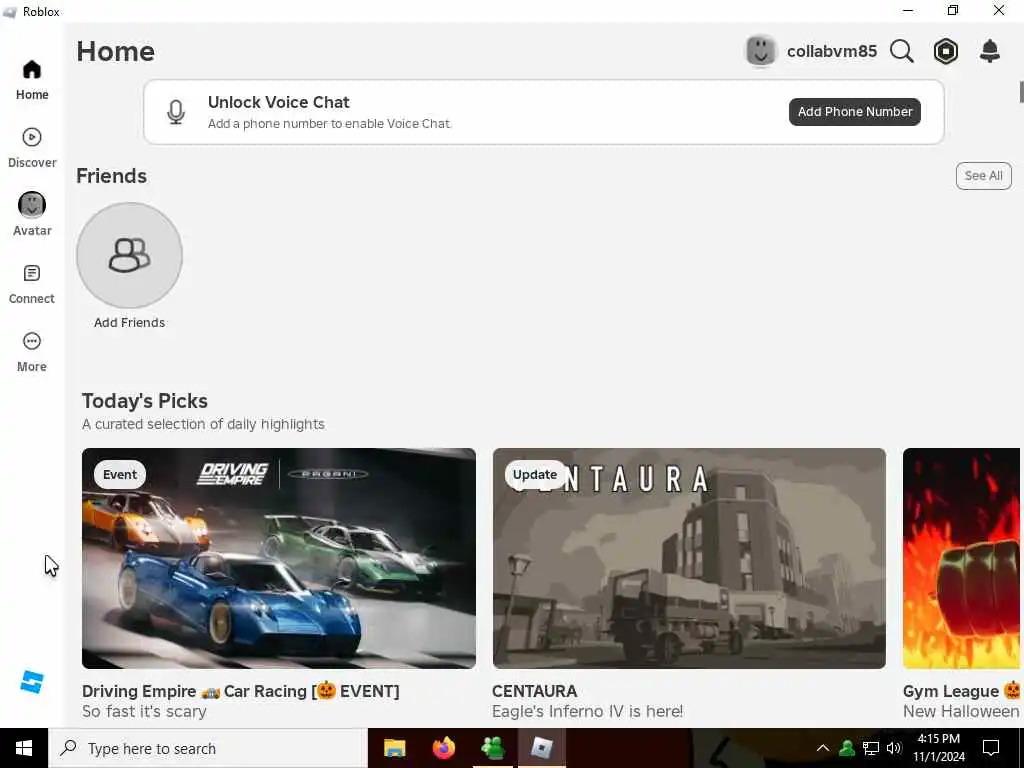
Task: Click the network tray icon
Action: point(871,748)
